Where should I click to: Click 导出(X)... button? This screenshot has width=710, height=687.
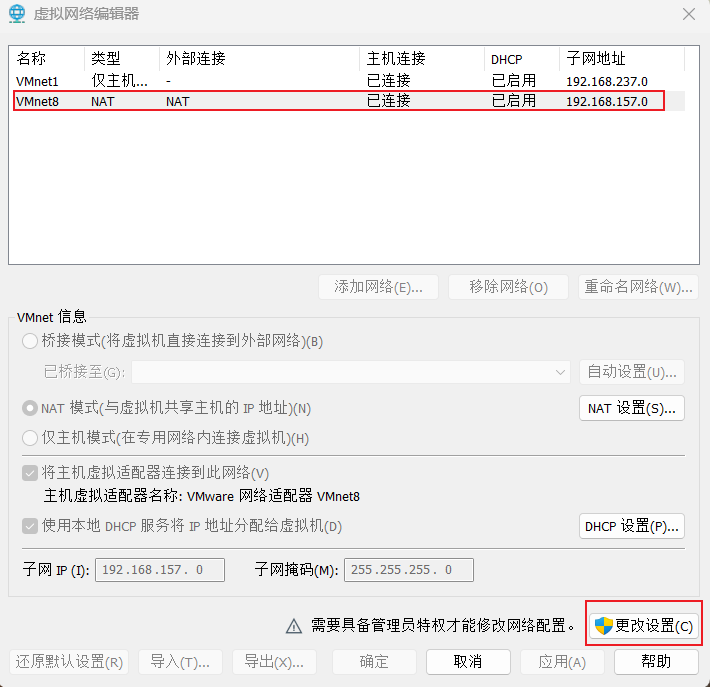(x=274, y=662)
